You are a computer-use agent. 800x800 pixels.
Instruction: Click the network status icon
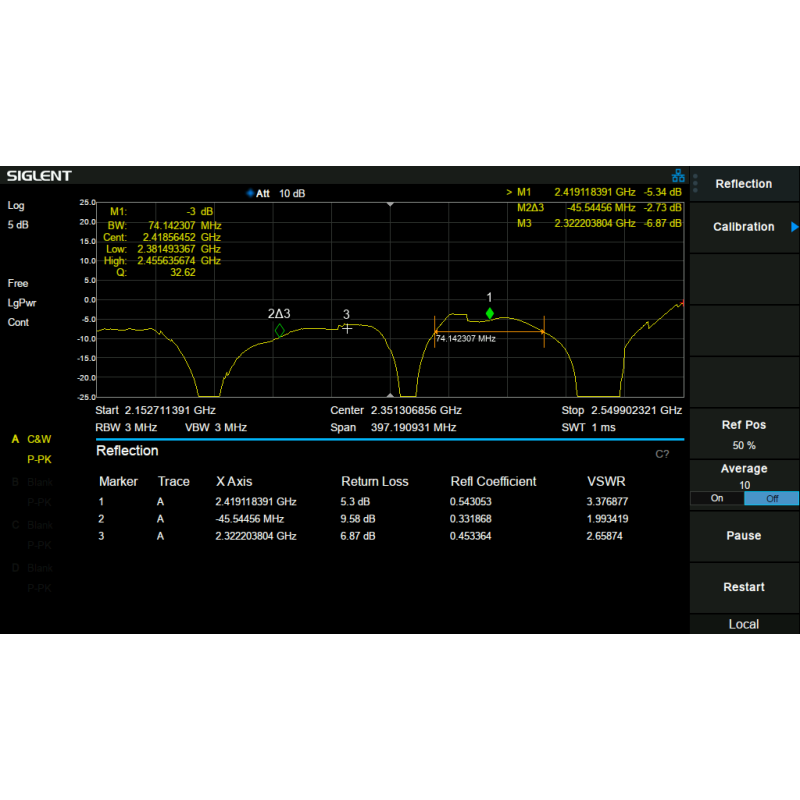pyautogui.click(x=678, y=176)
